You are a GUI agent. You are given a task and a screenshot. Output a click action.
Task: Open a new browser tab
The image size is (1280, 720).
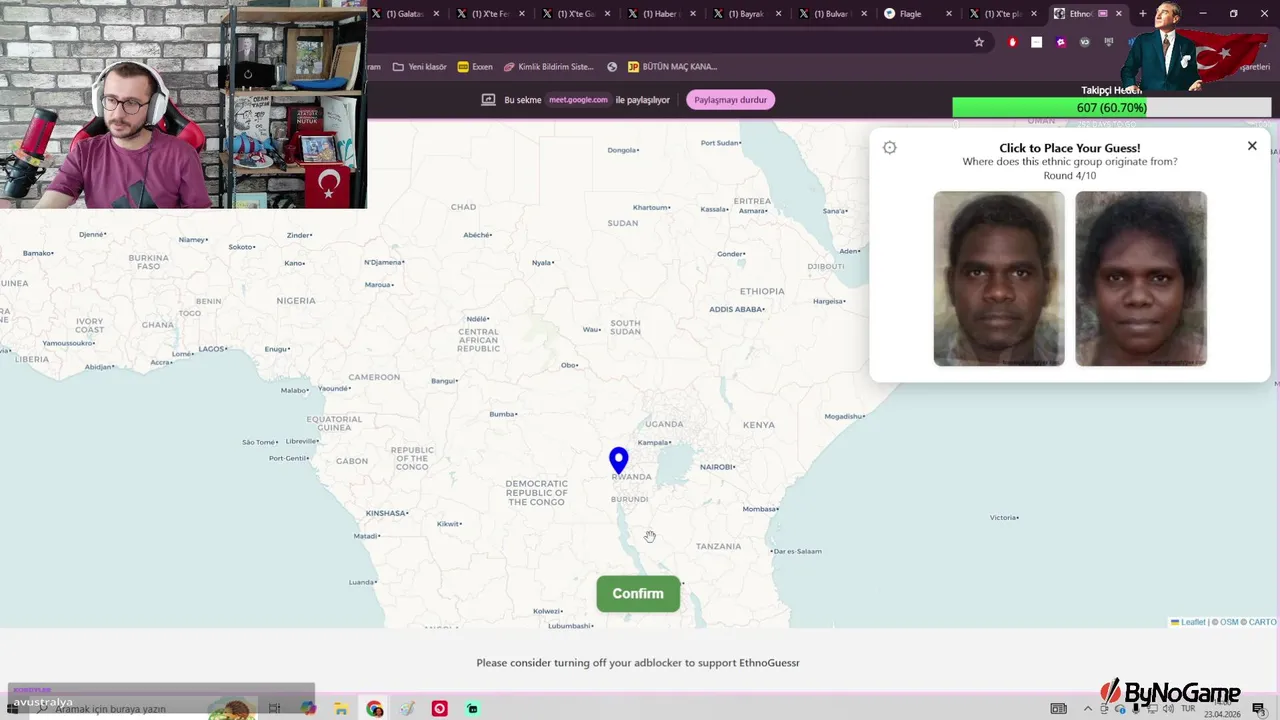pos(1143,14)
